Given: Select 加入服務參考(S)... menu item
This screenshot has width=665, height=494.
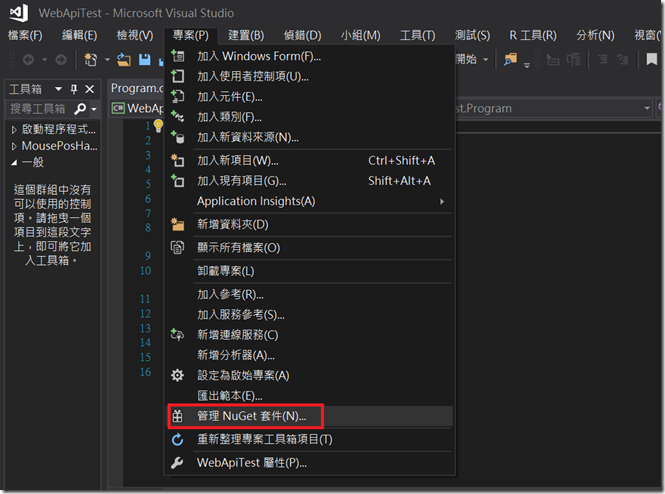Looking at the screenshot, I should pos(310,315).
